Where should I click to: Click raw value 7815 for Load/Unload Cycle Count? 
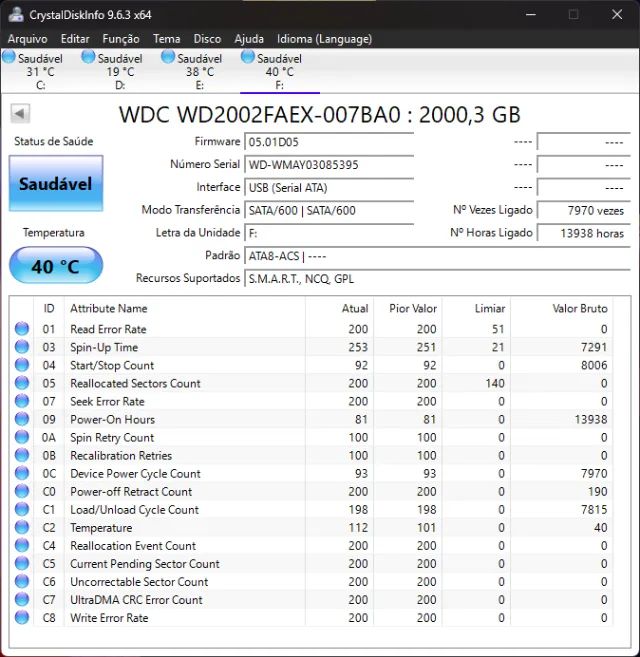pos(594,510)
